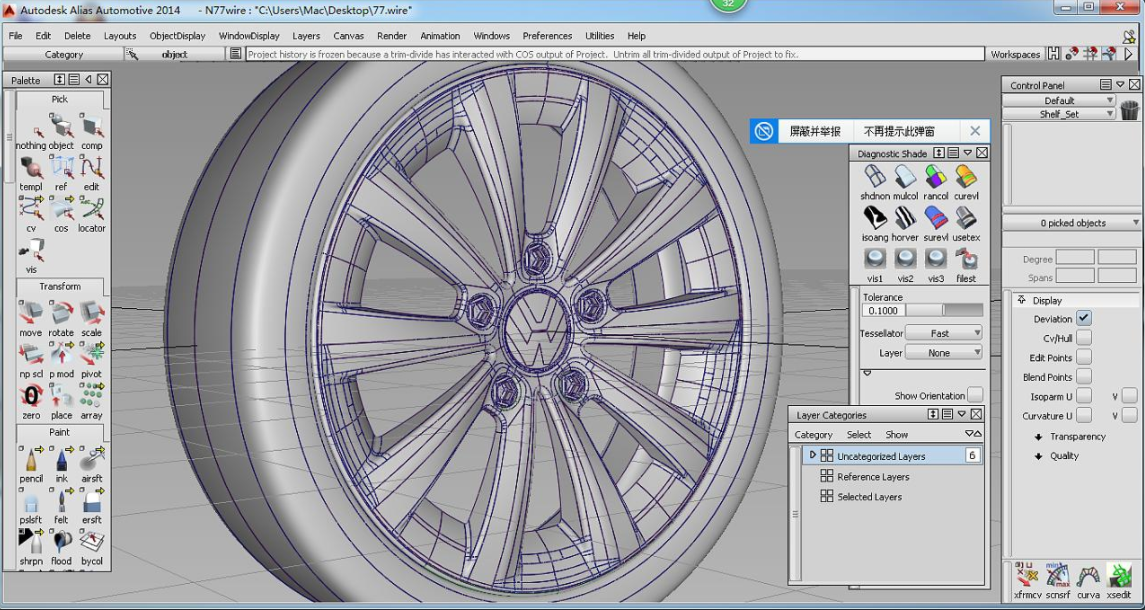Screen dimensions: 1145x610
Task: Enable the Edit Points checkbox
Action: [x=1084, y=357]
